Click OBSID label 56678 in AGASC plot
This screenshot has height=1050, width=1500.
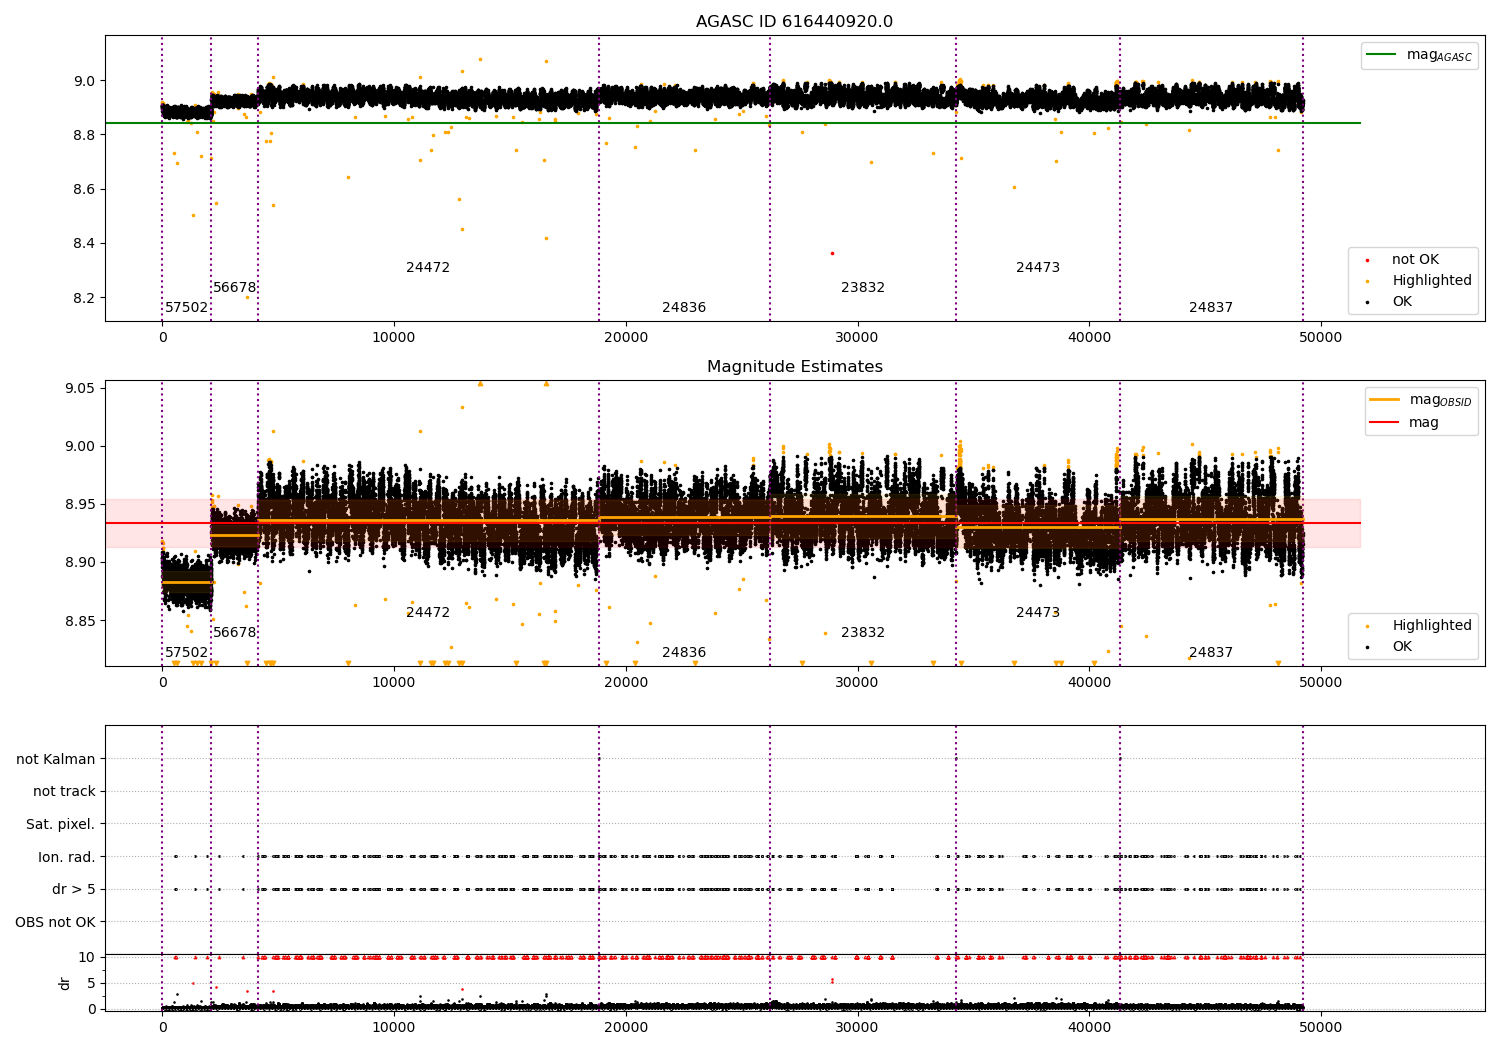pos(234,288)
